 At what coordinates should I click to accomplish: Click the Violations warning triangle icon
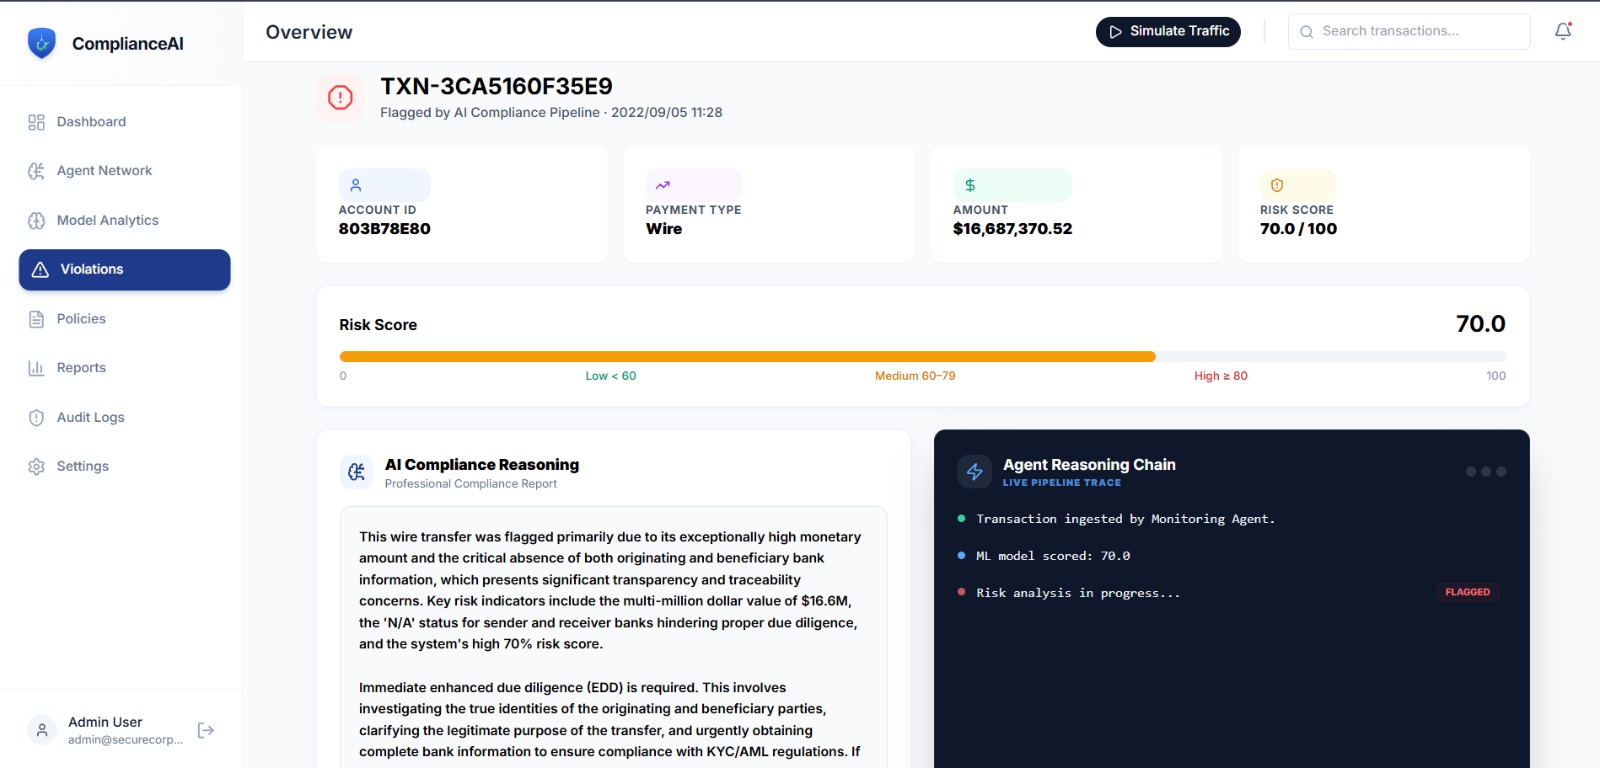tap(40, 270)
